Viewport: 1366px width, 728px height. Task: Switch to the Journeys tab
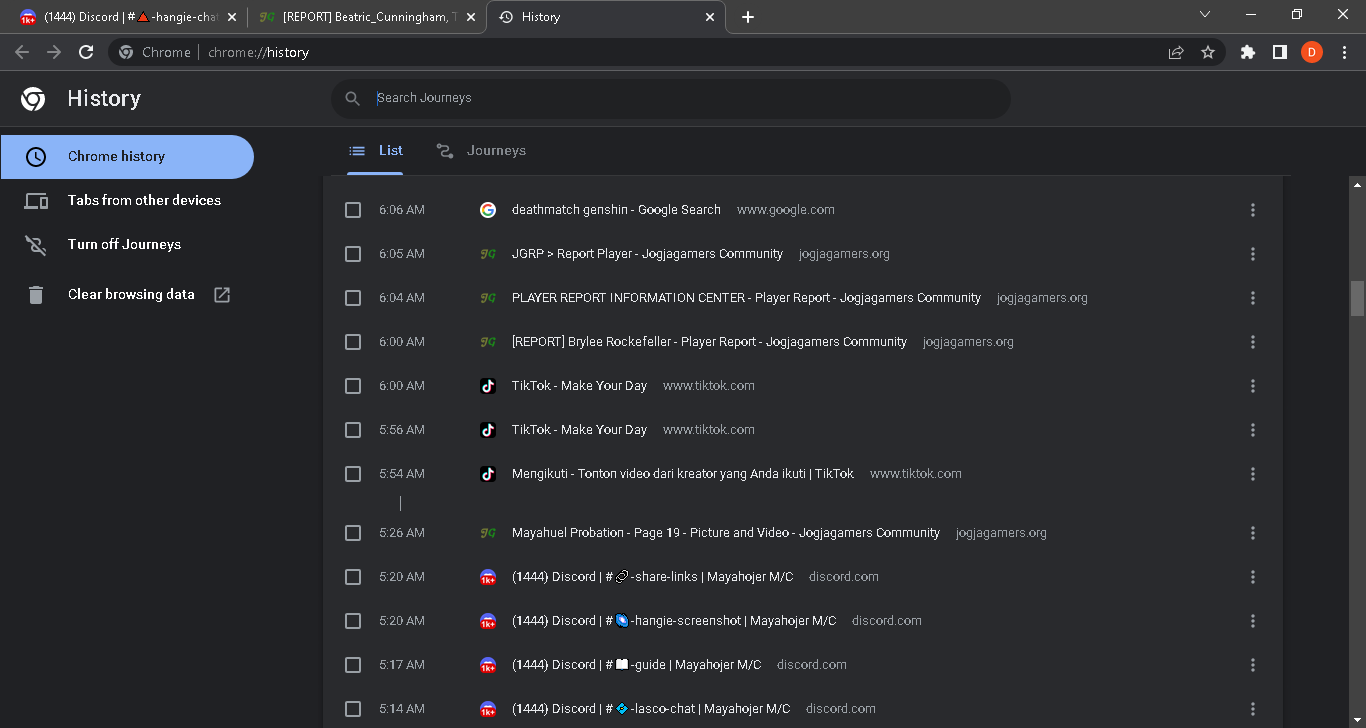click(481, 151)
